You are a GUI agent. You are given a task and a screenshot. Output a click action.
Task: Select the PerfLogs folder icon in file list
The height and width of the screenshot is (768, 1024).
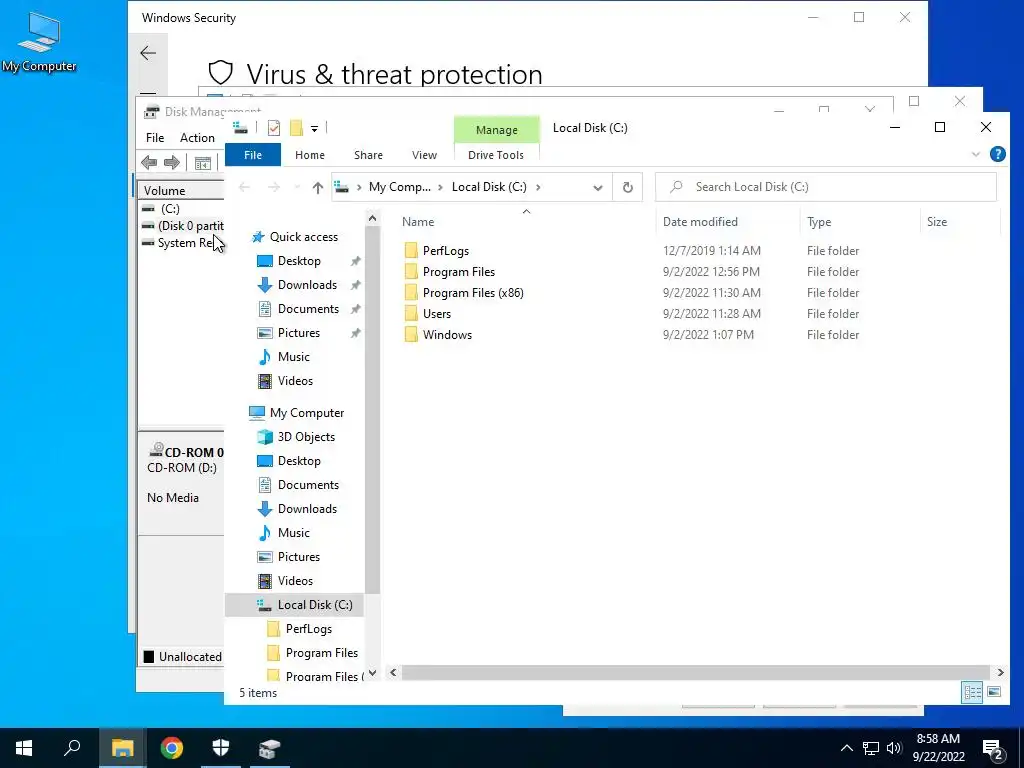click(411, 251)
